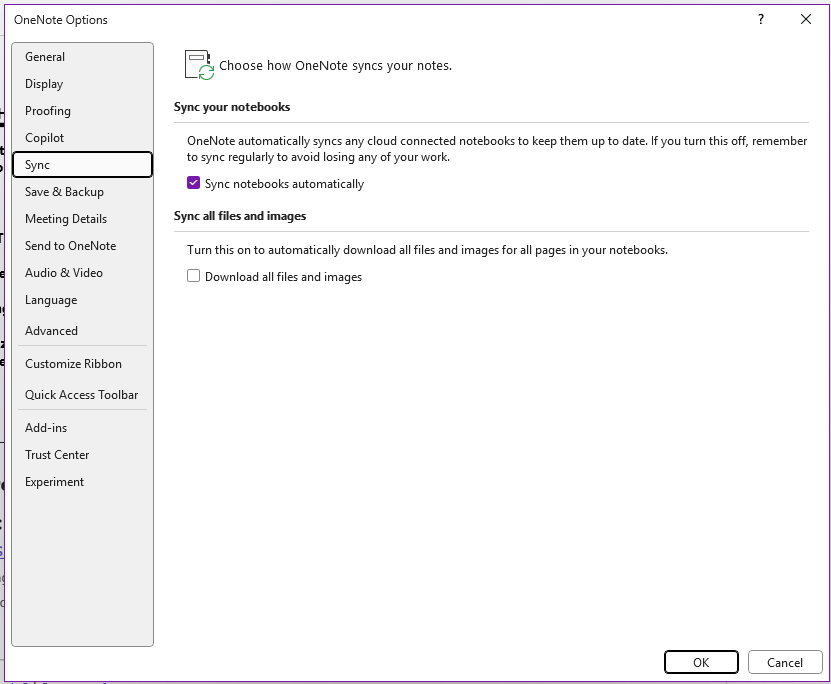Viewport: 831px width, 684px height.
Task: Select the Display category
Action: coord(43,84)
